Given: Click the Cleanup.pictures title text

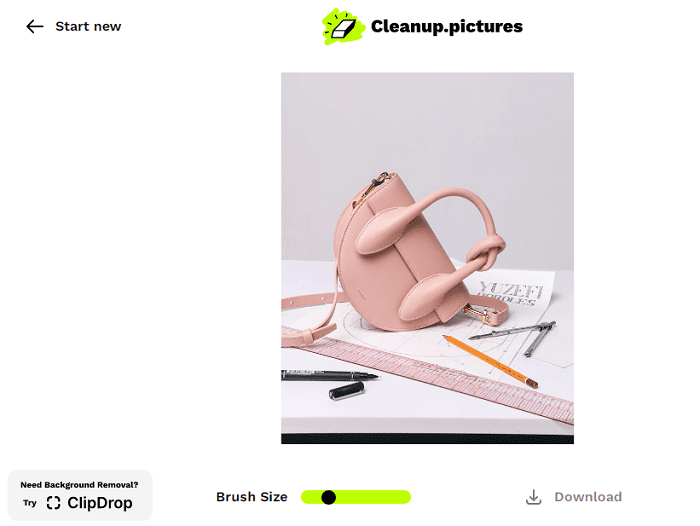Looking at the screenshot, I should pyautogui.click(x=446, y=26).
